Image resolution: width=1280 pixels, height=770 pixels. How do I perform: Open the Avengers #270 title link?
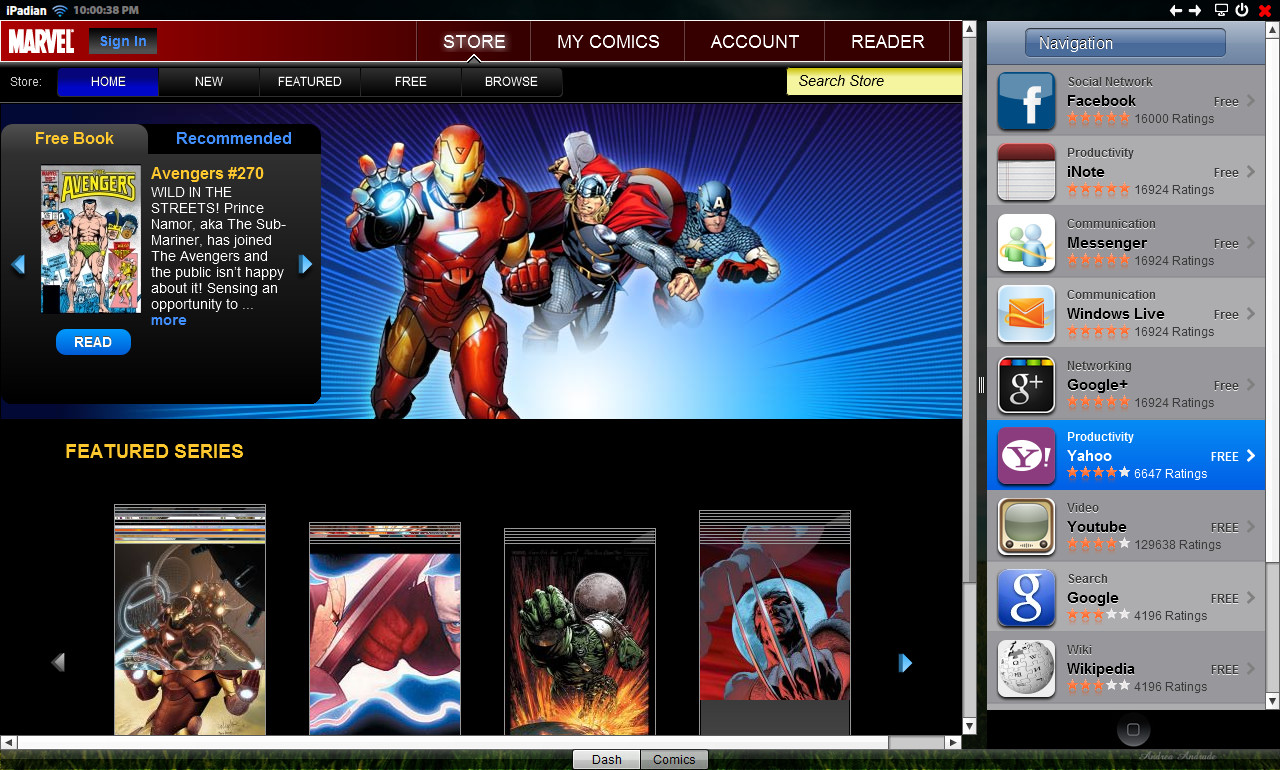[x=207, y=173]
